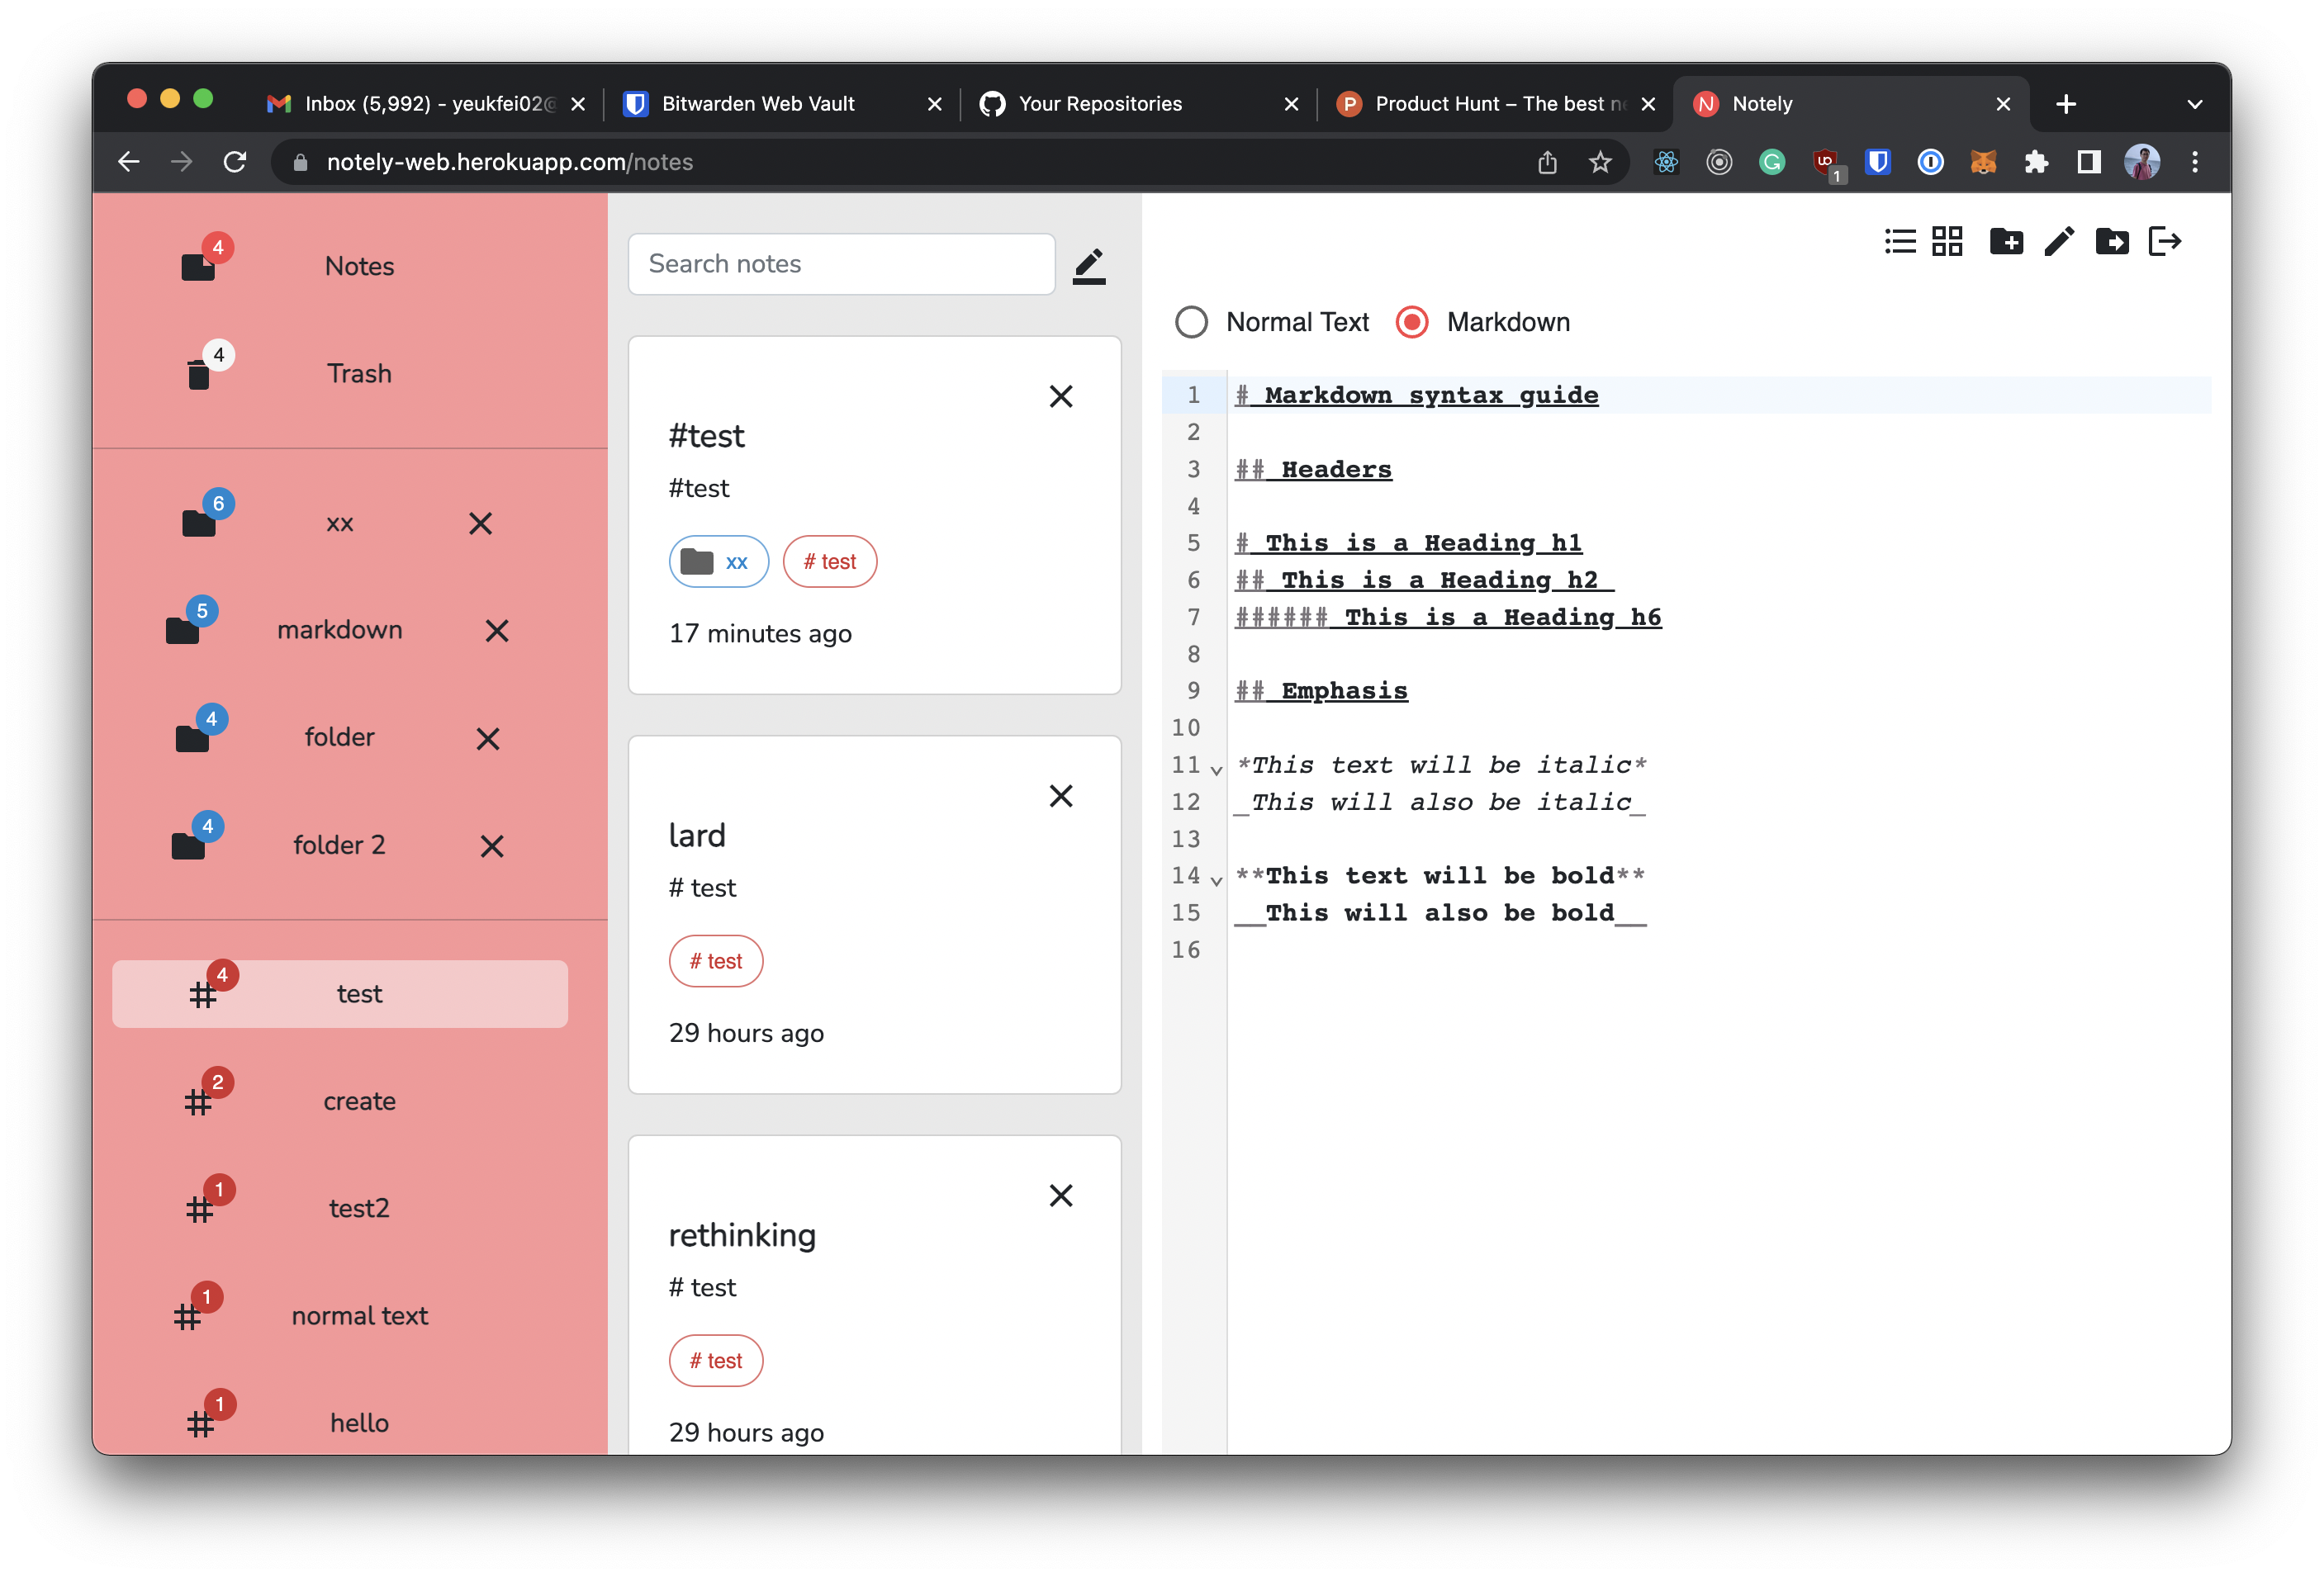Click the logout icon
The height and width of the screenshot is (1577, 2324).
tap(2165, 241)
